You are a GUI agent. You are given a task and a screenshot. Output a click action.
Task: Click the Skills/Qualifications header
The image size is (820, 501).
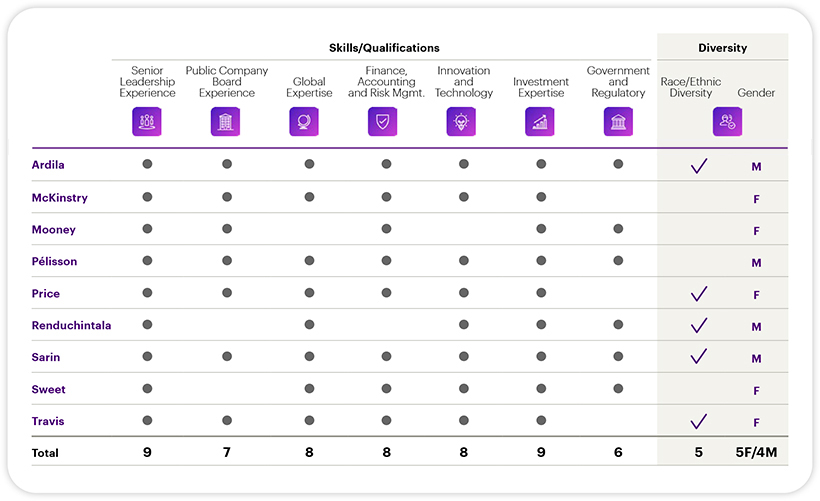coord(384,48)
